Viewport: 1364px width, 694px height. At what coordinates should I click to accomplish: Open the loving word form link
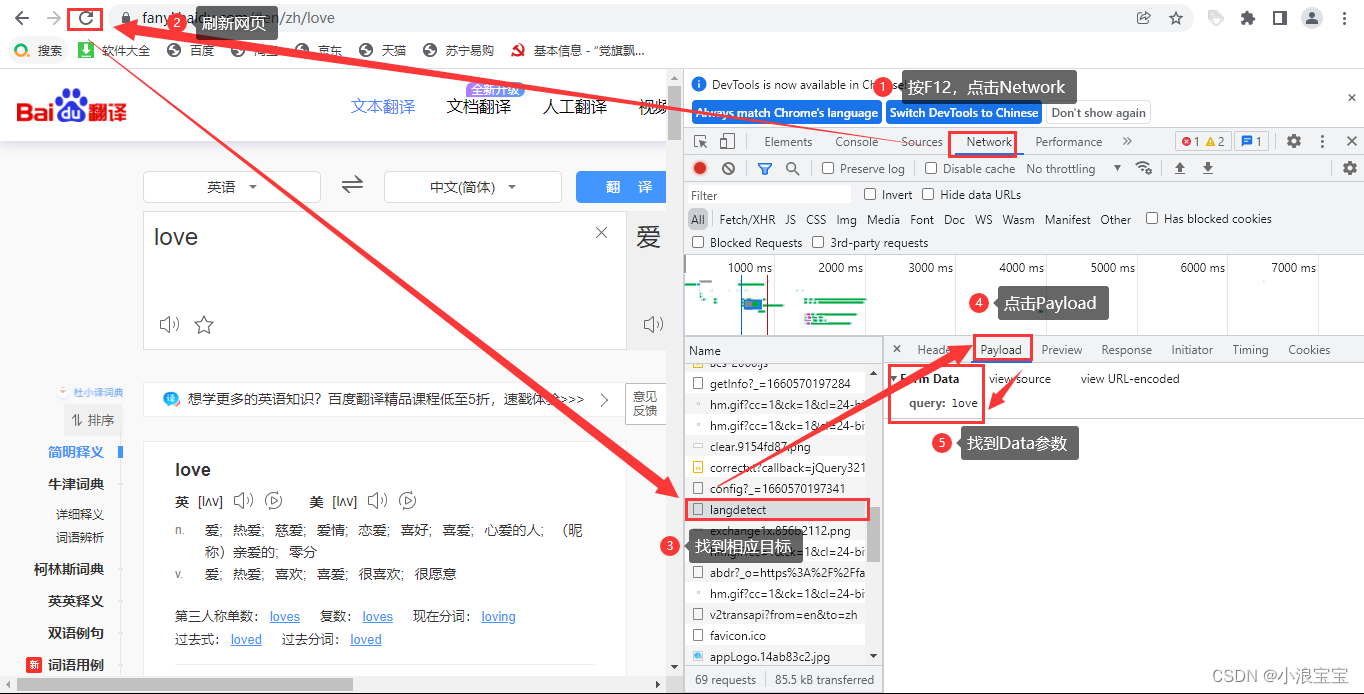[x=498, y=617]
